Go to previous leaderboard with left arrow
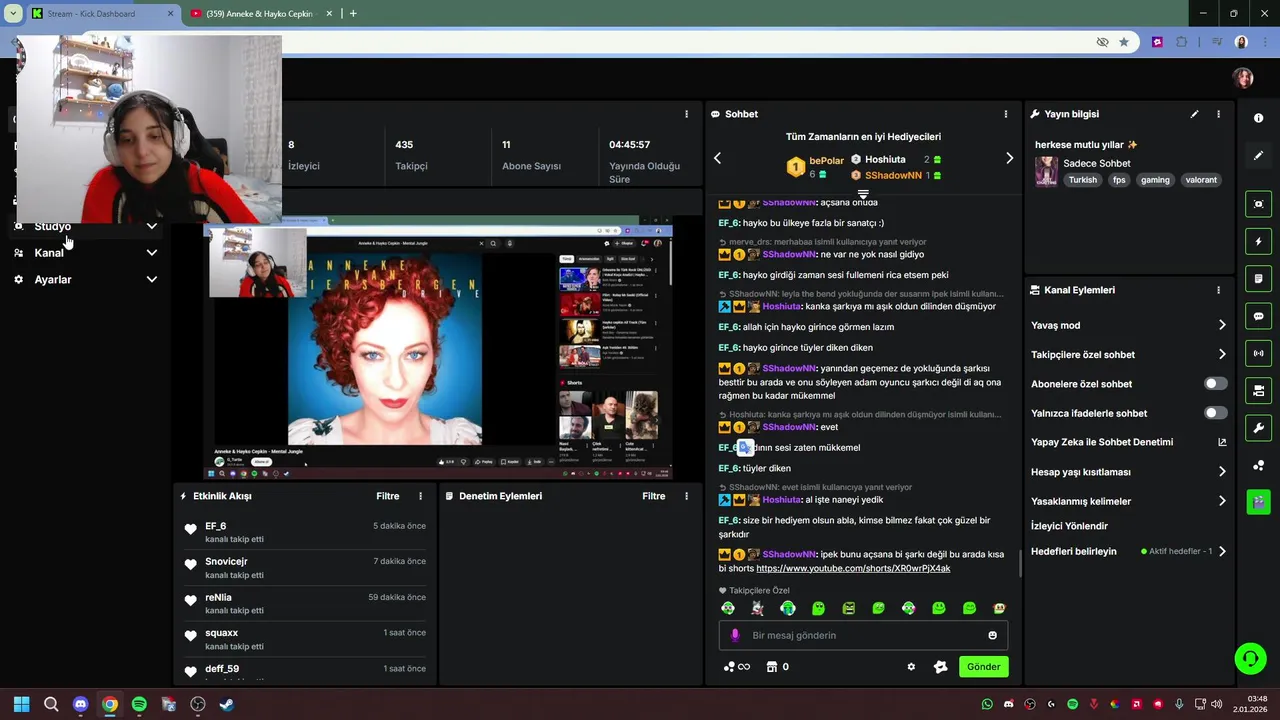Viewport: 1280px width, 720px height. (x=717, y=158)
